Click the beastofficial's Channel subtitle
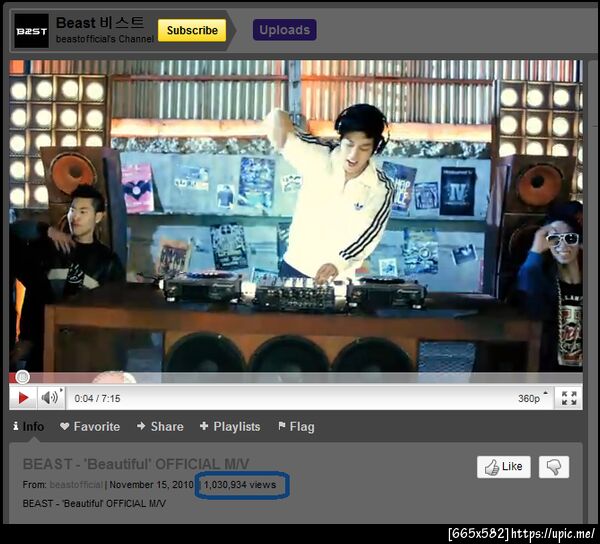This screenshot has height=544, width=600. [x=105, y=39]
